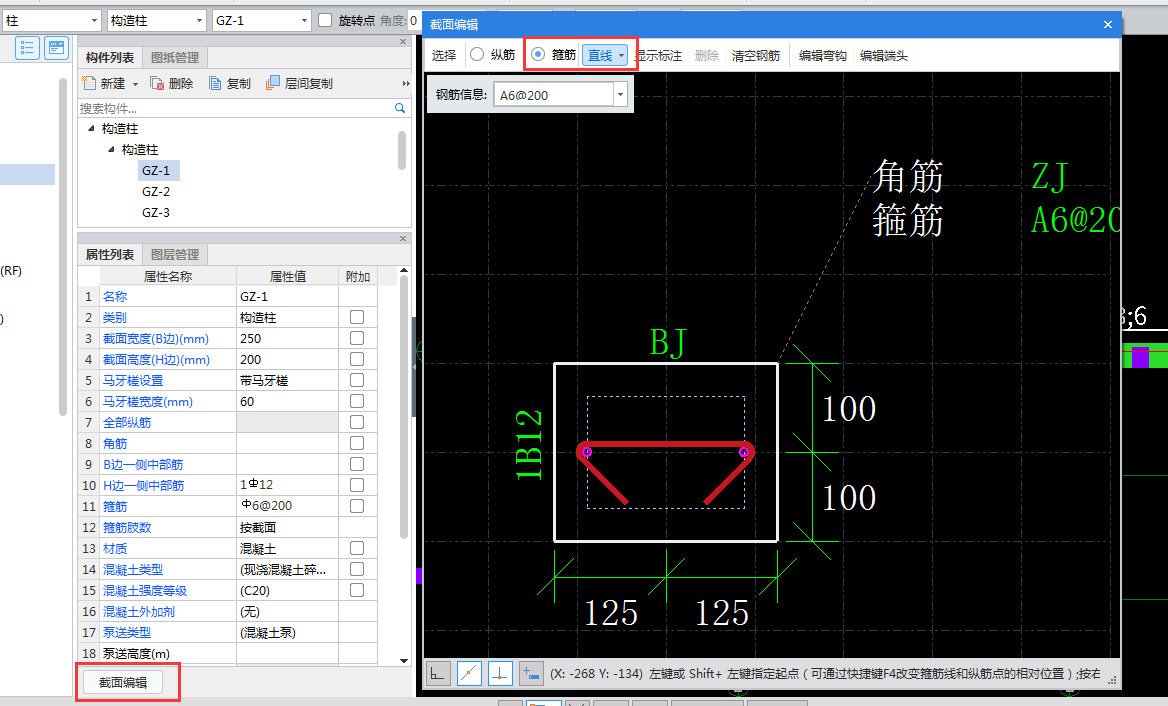Open the GZ-1 component dropdown
Screen dimensions: 1168x706
coord(304,21)
